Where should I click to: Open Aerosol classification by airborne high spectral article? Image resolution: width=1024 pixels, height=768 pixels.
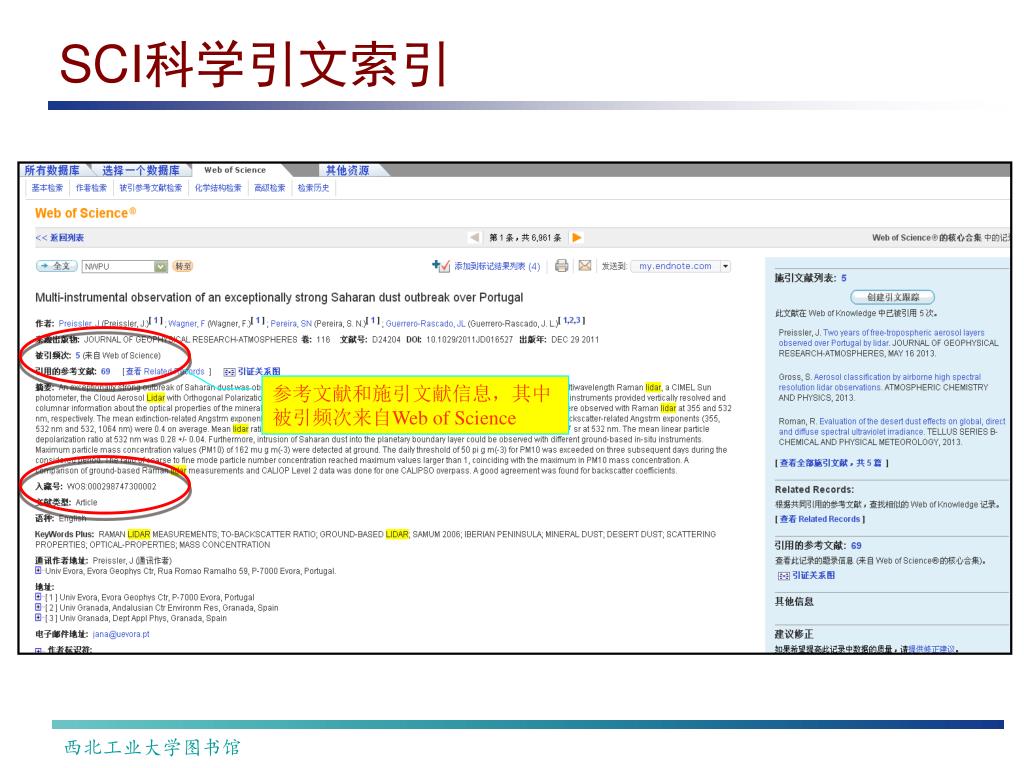[x=880, y=382]
